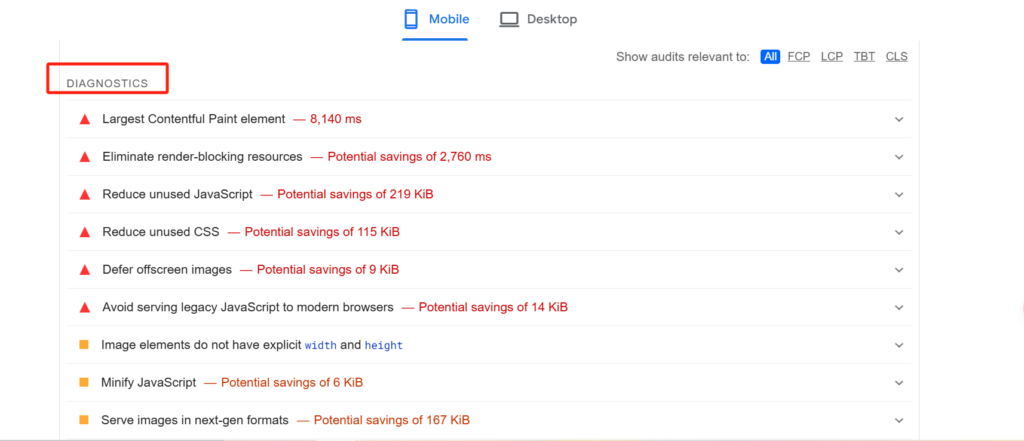Click the Desktop laptop icon

click(x=509, y=20)
